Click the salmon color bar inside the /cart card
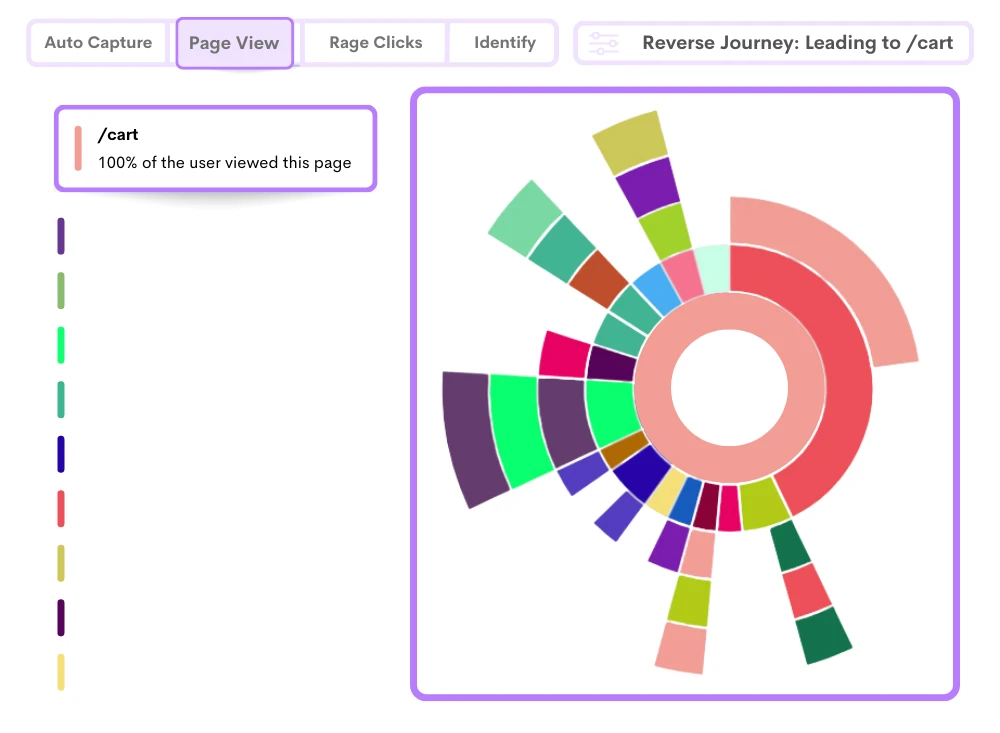The image size is (1000, 733). point(77,148)
